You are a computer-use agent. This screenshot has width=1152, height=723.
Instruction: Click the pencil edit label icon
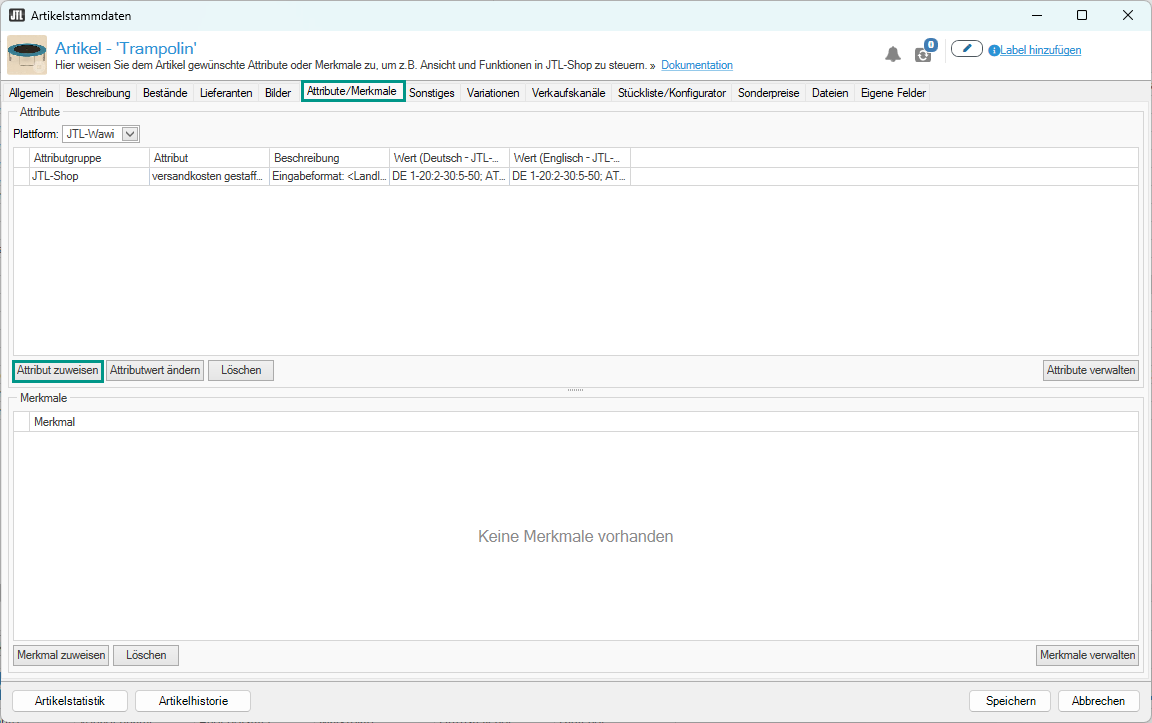[x=966, y=49]
